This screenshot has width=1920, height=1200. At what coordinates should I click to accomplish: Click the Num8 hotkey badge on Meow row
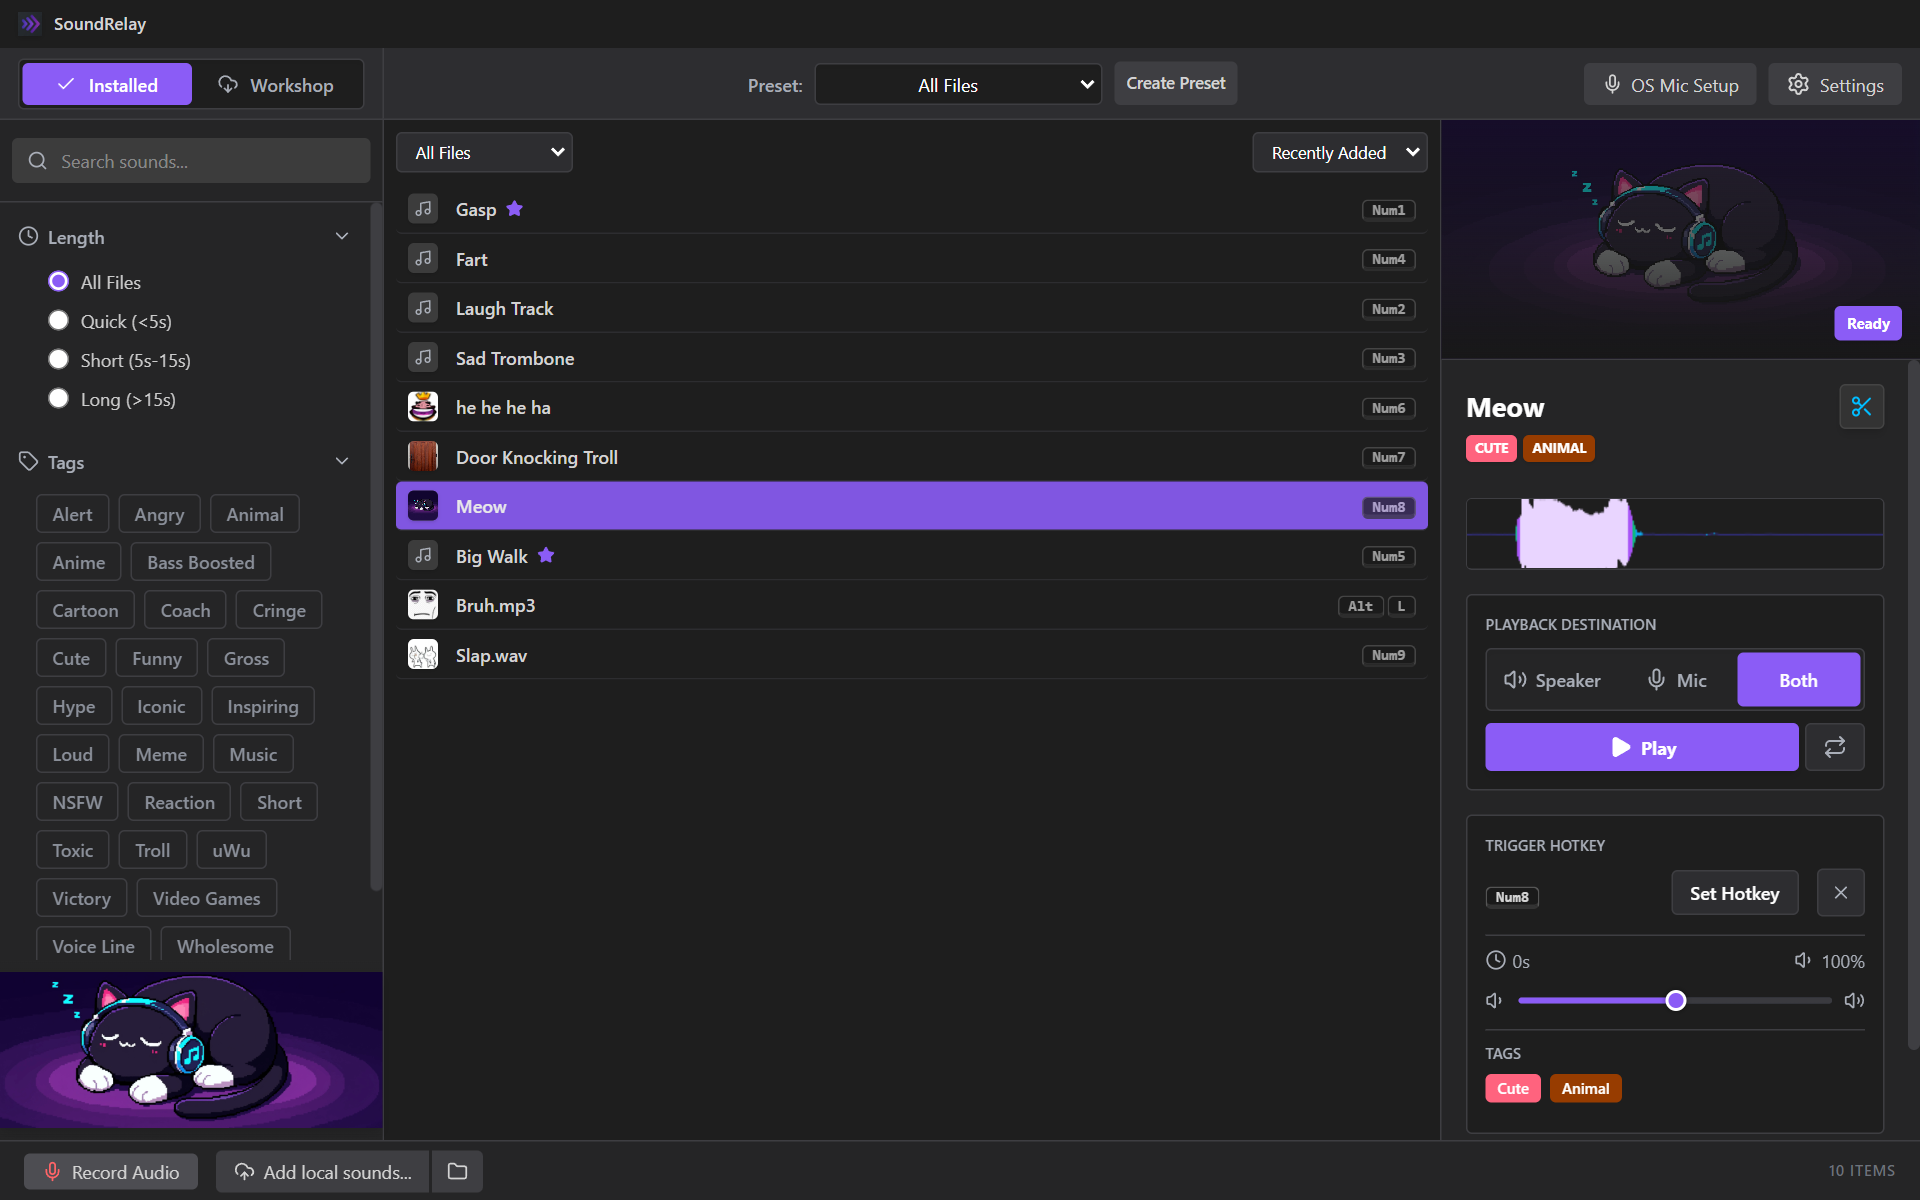point(1388,507)
